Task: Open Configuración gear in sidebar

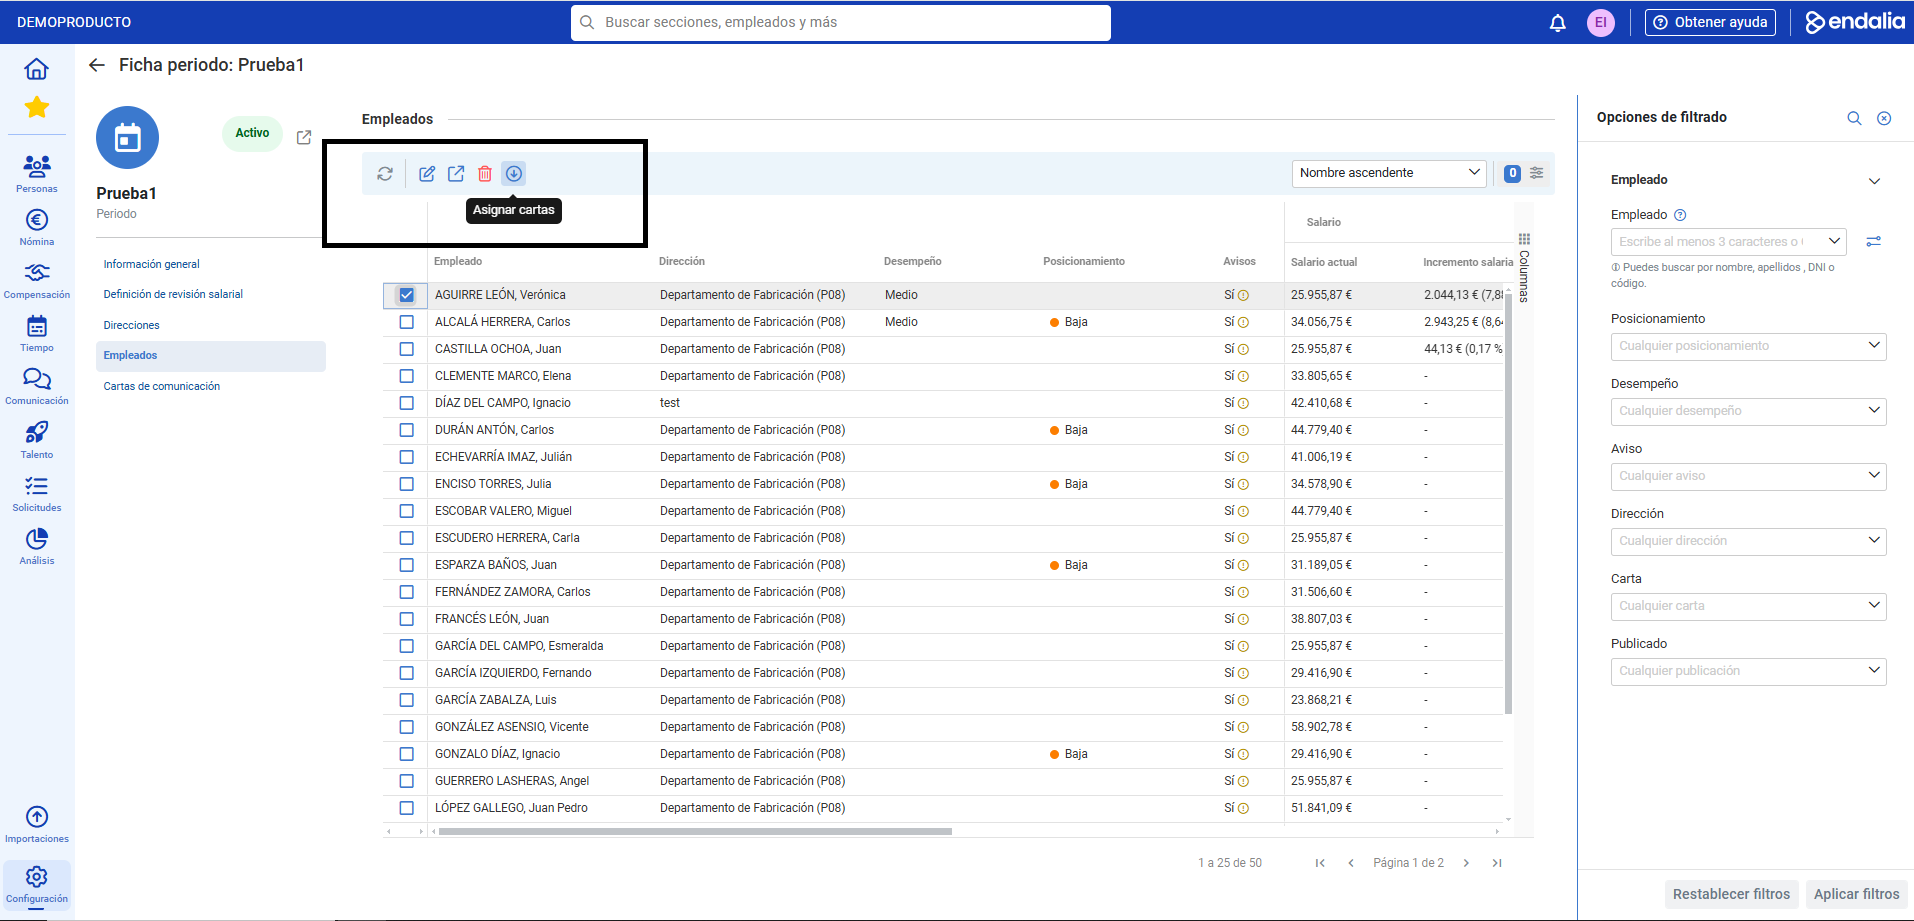Action: point(37,885)
